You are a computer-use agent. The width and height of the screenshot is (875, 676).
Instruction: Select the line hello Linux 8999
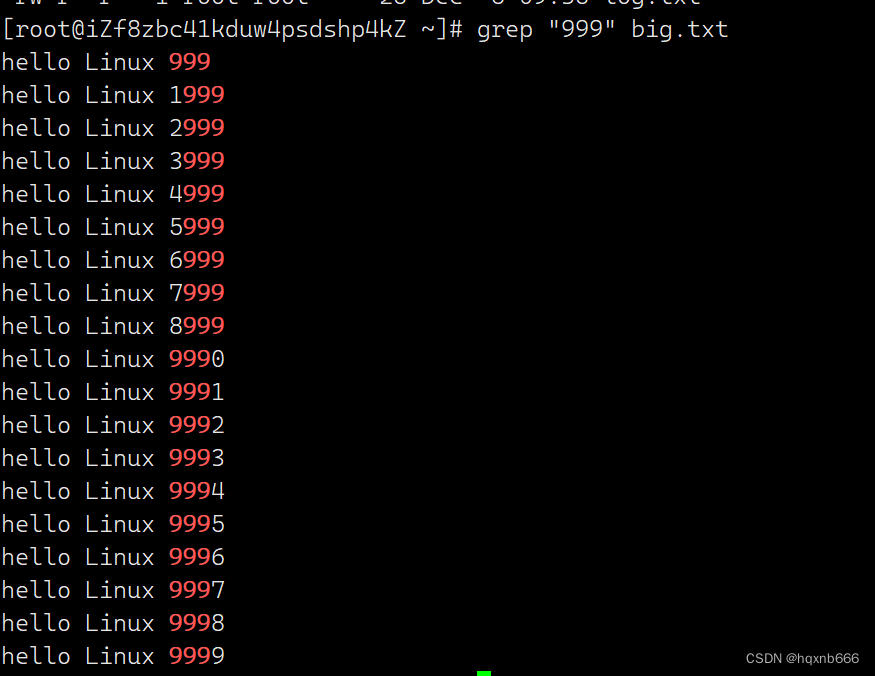(x=113, y=325)
